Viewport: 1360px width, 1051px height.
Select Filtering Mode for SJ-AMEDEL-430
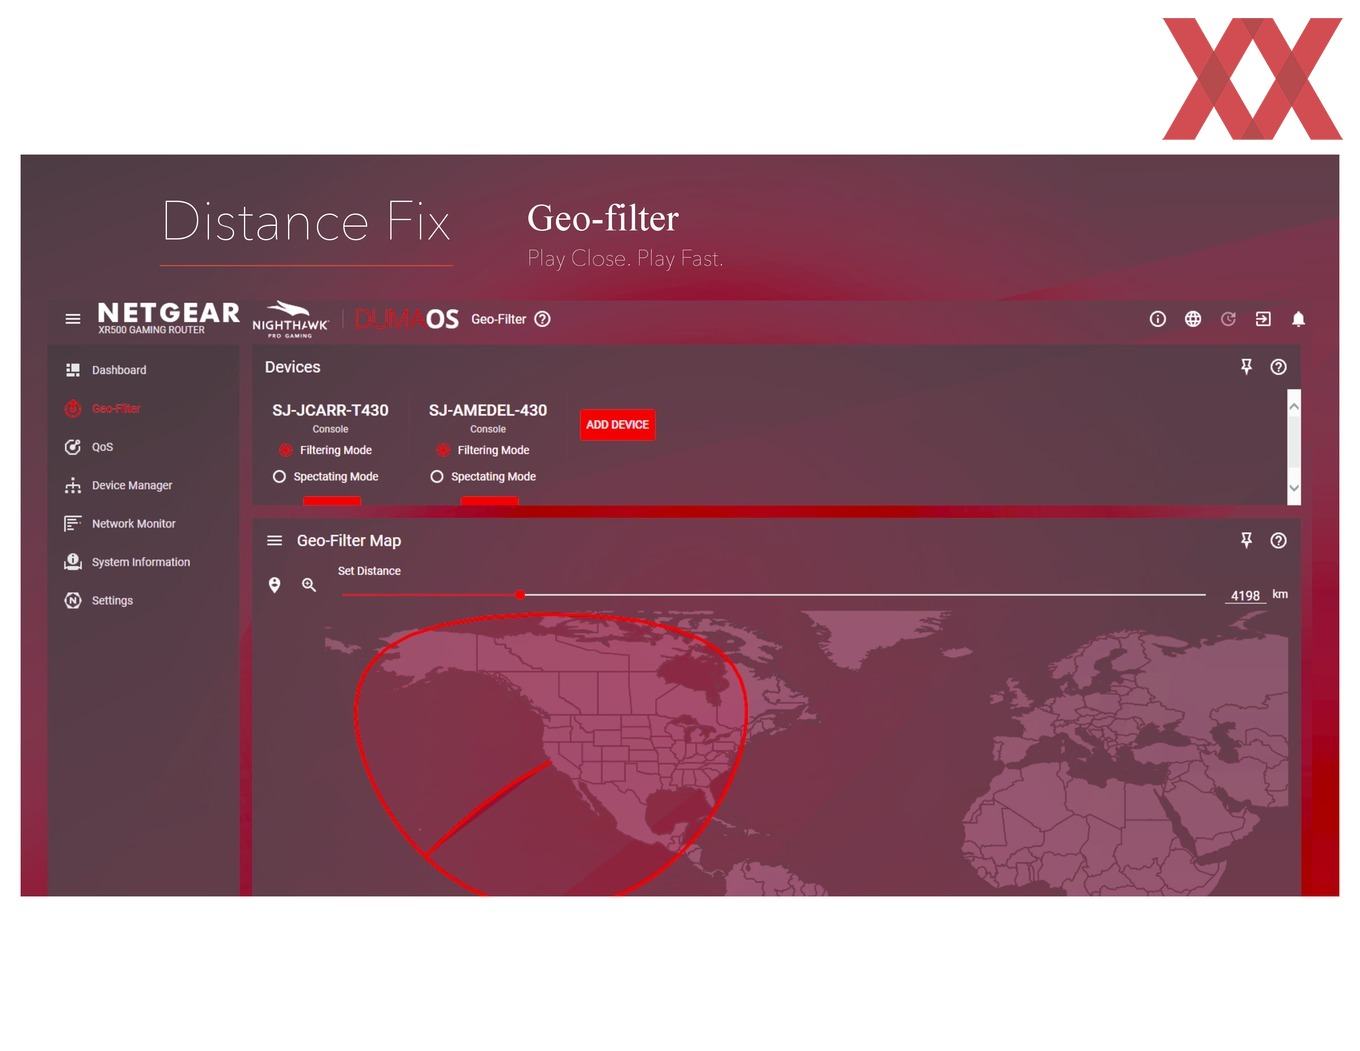[443, 450]
